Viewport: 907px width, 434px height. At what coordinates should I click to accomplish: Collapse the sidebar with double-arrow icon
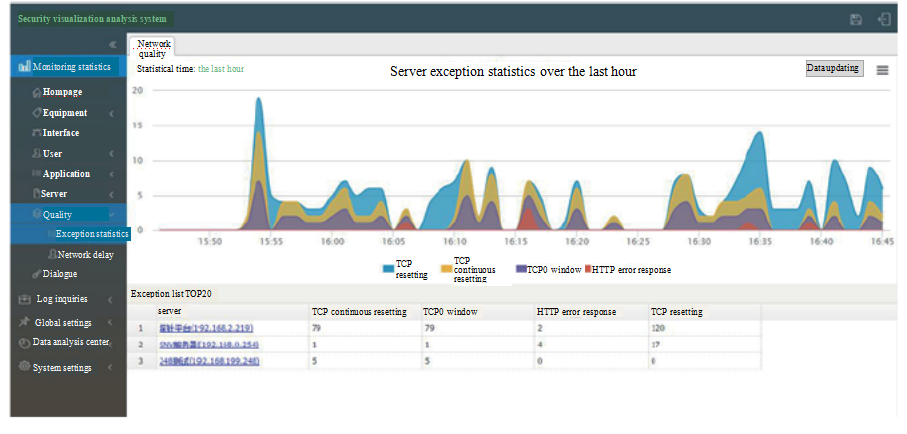pos(113,45)
